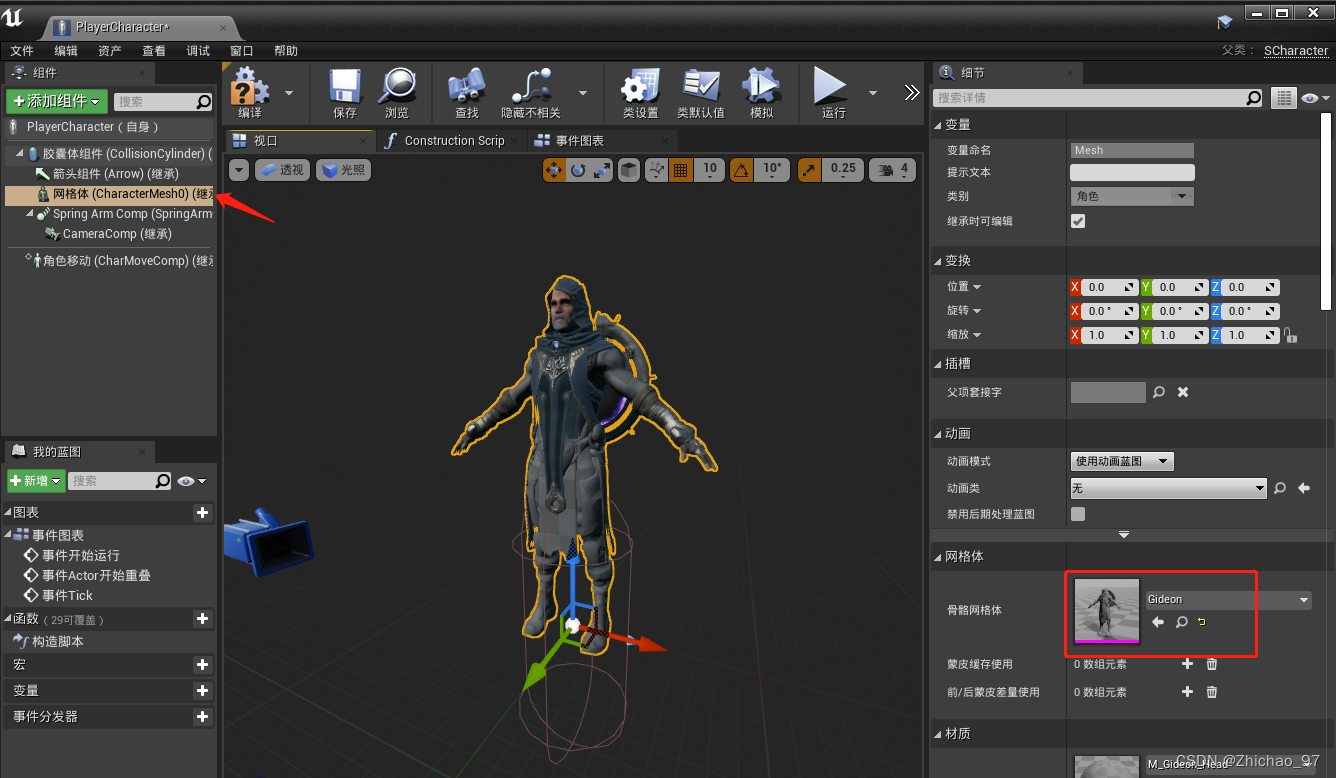Click the 隐藏不相关 (Hide Unrelated) icon
The image size is (1336, 778).
tap(531, 87)
